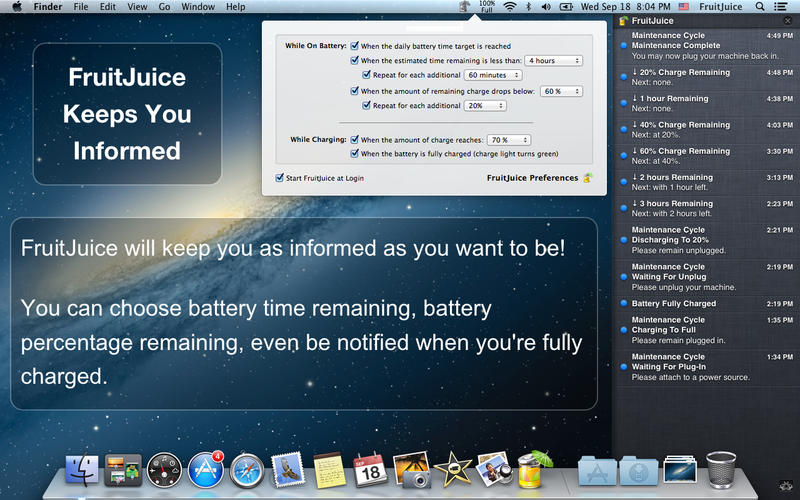The height and width of the screenshot is (500, 800).
Task: Open the 70 % charge reaches dropdown
Action: (x=509, y=139)
